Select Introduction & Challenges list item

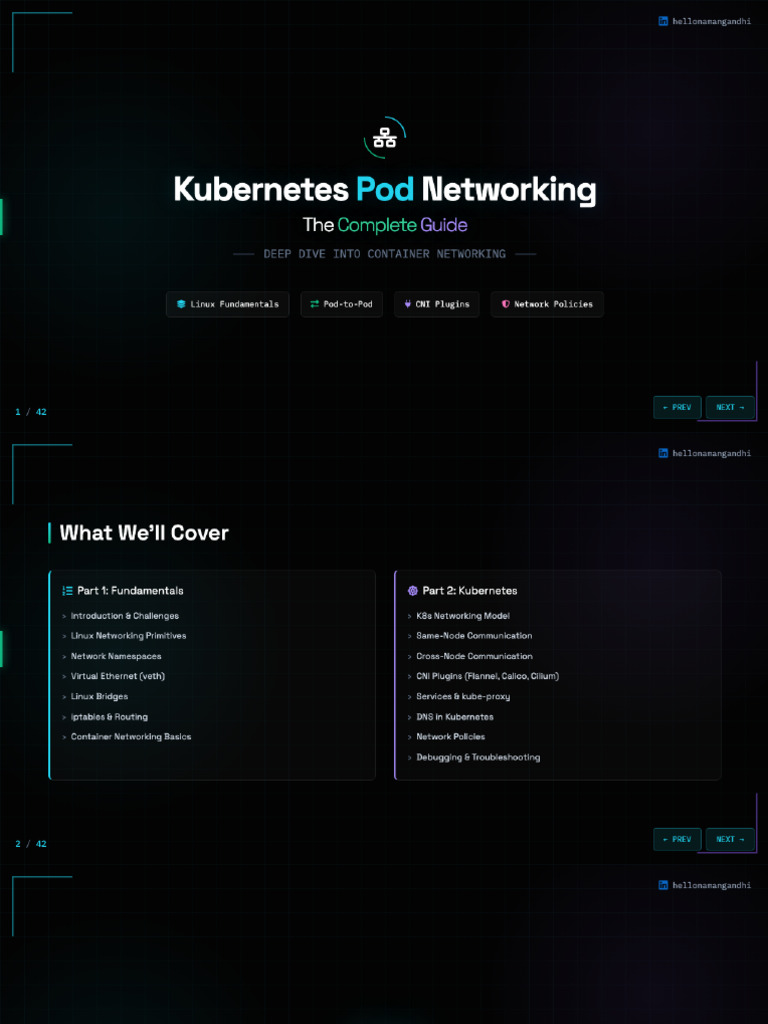[125, 616]
